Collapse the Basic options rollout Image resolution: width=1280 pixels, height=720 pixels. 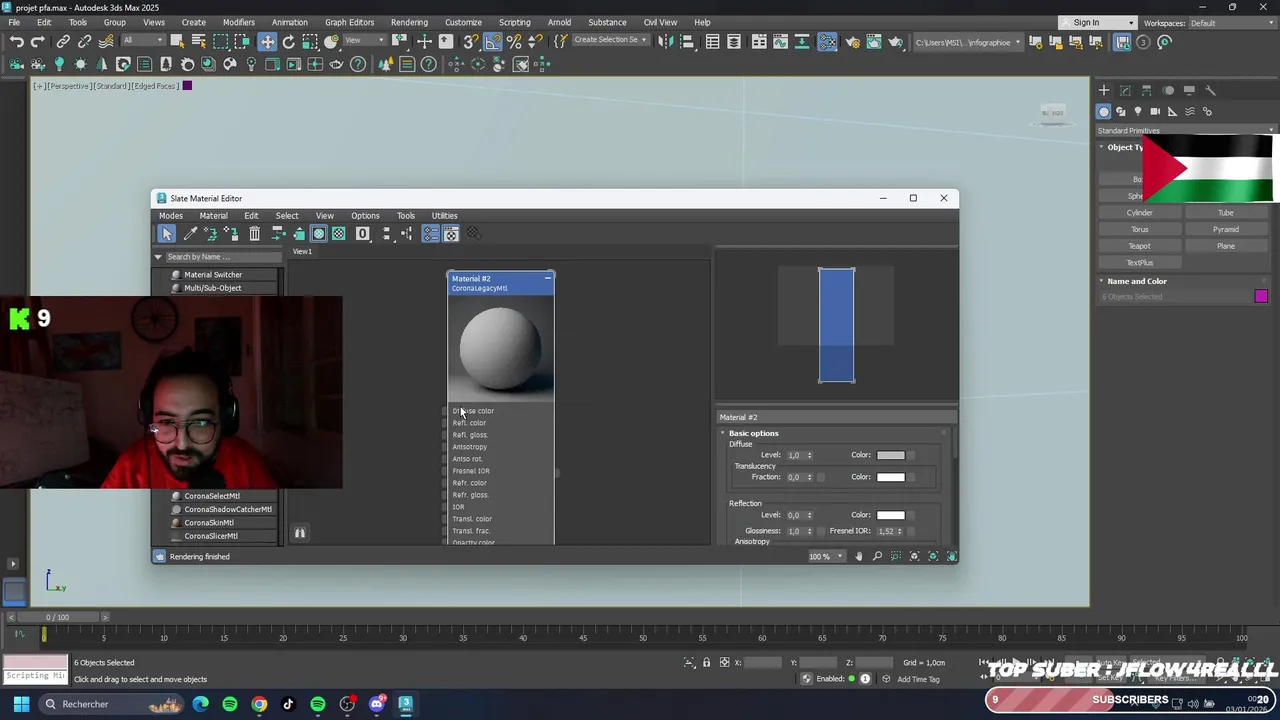coord(723,433)
